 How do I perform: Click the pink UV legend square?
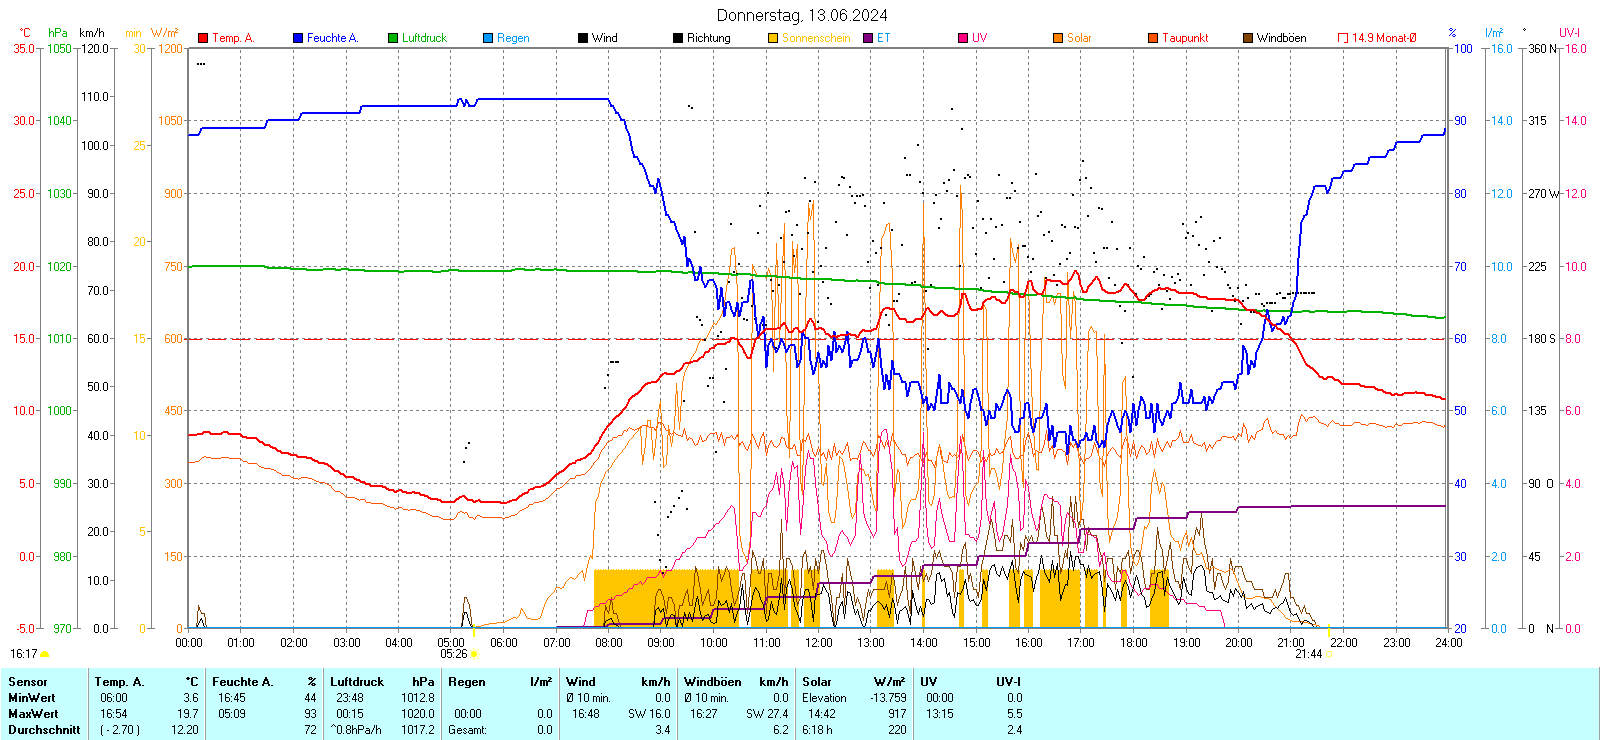pos(963,38)
